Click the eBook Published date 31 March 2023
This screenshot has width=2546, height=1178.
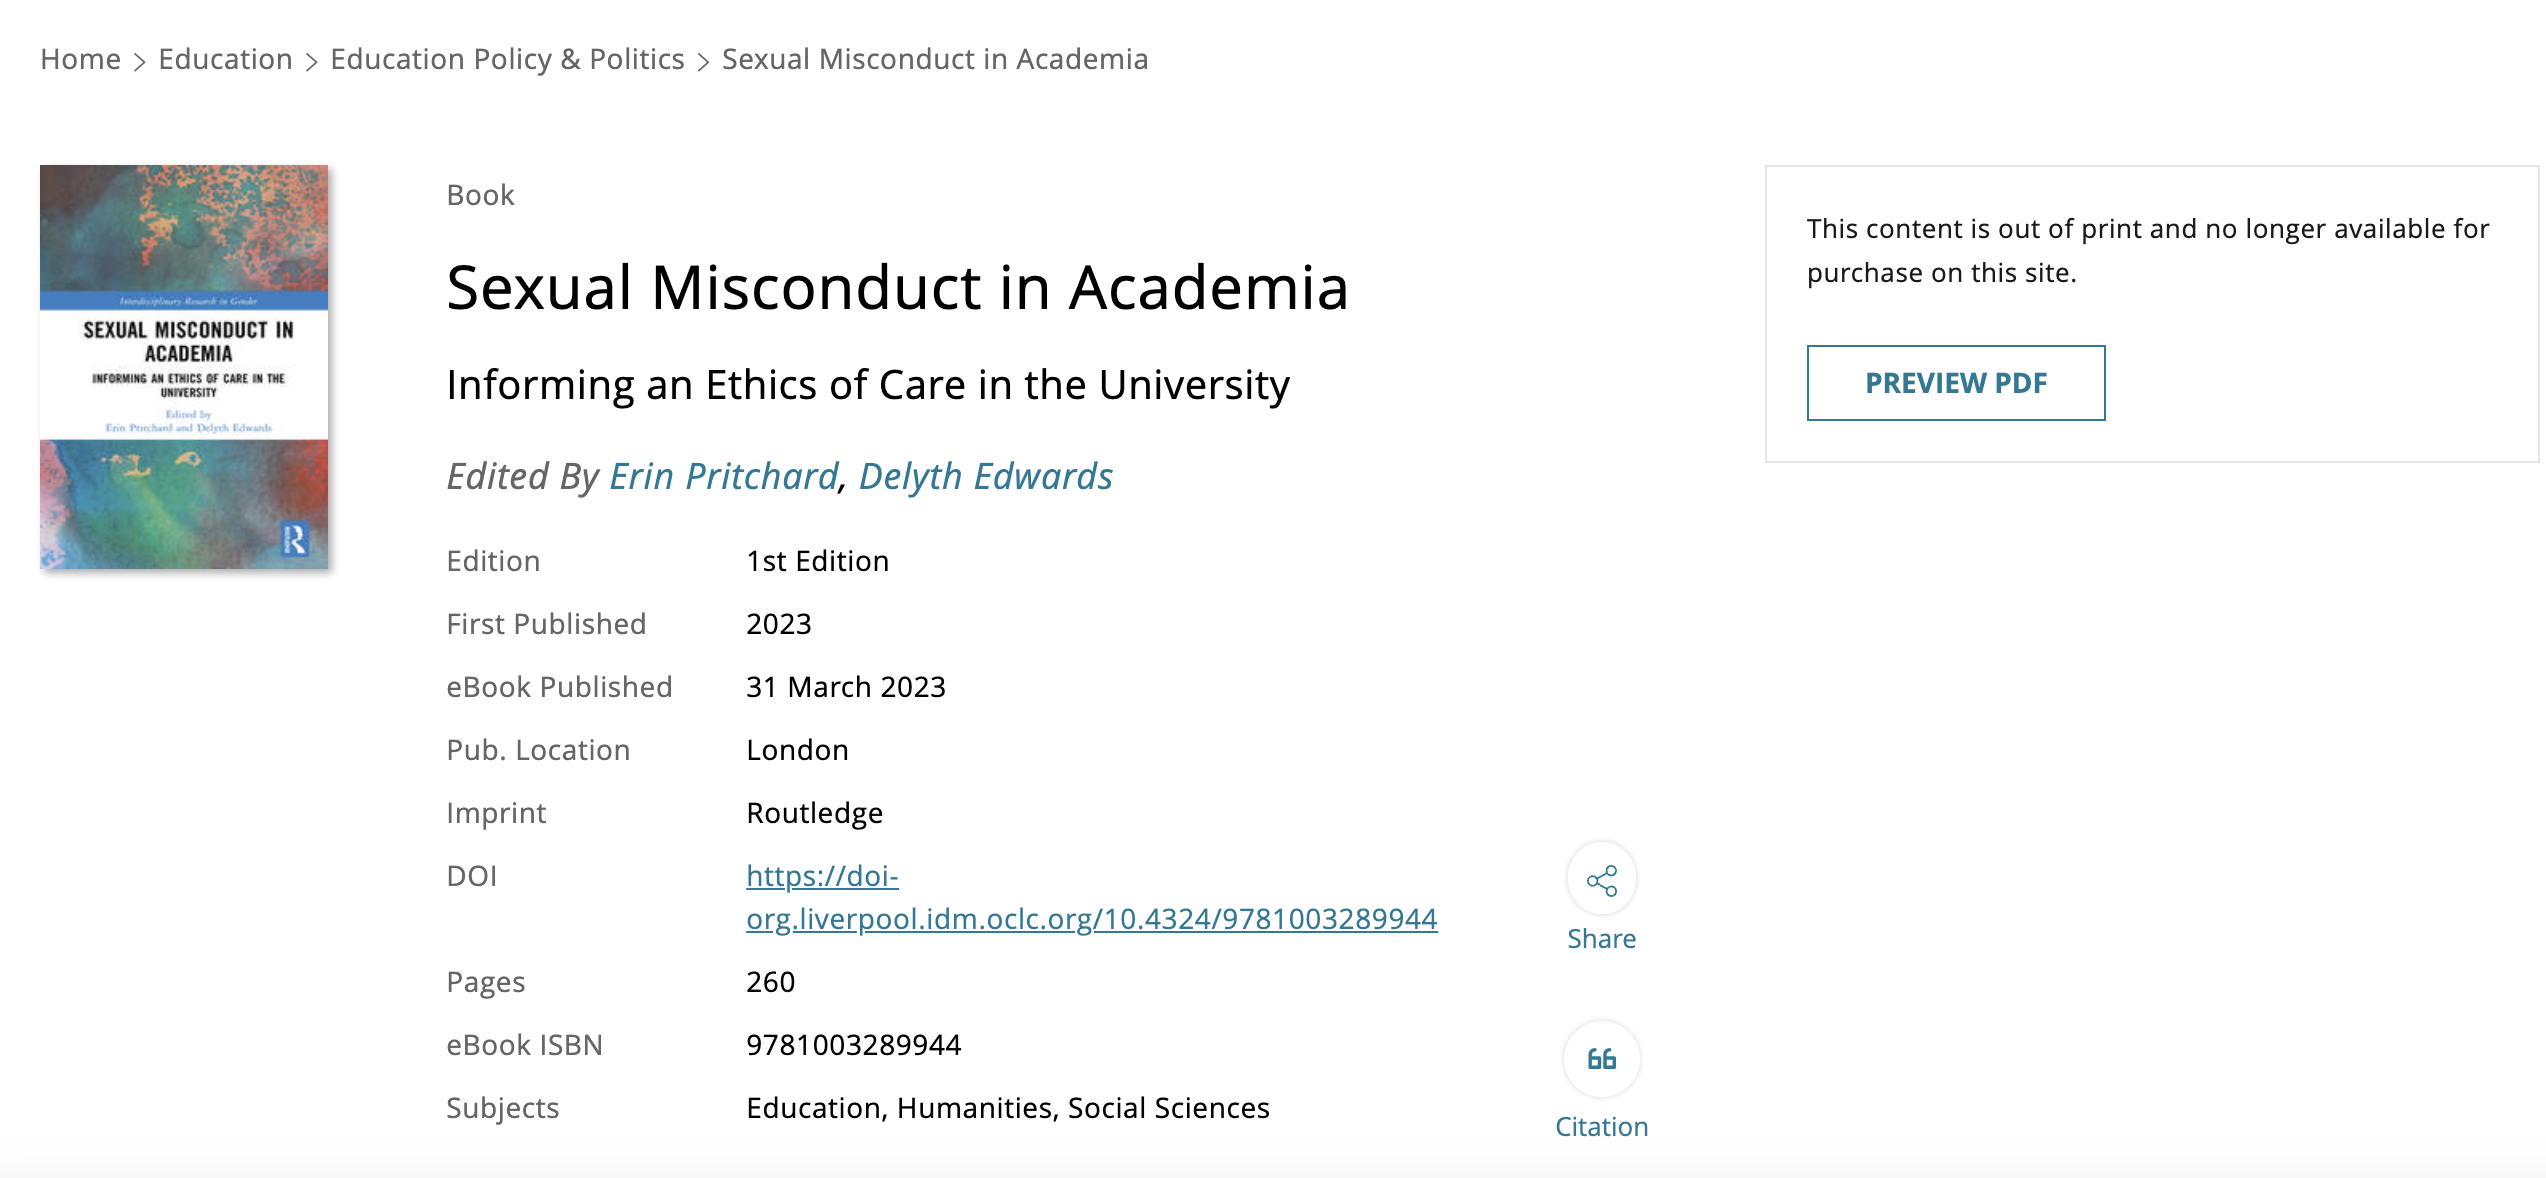(845, 687)
